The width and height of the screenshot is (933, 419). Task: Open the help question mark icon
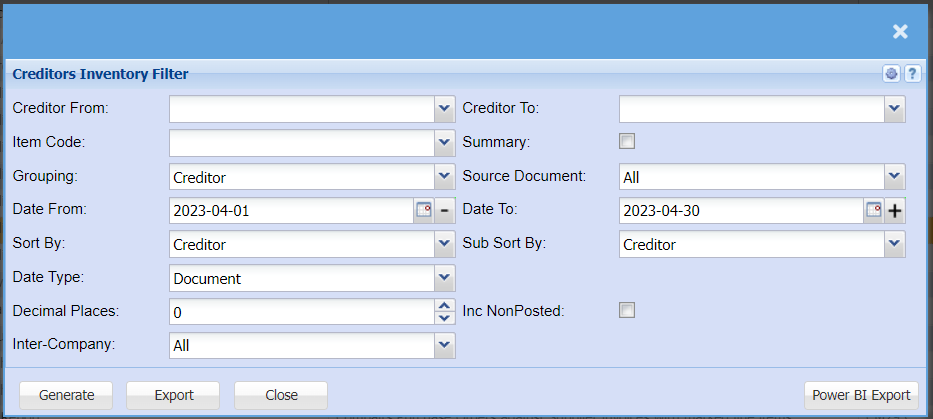(x=912, y=74)
